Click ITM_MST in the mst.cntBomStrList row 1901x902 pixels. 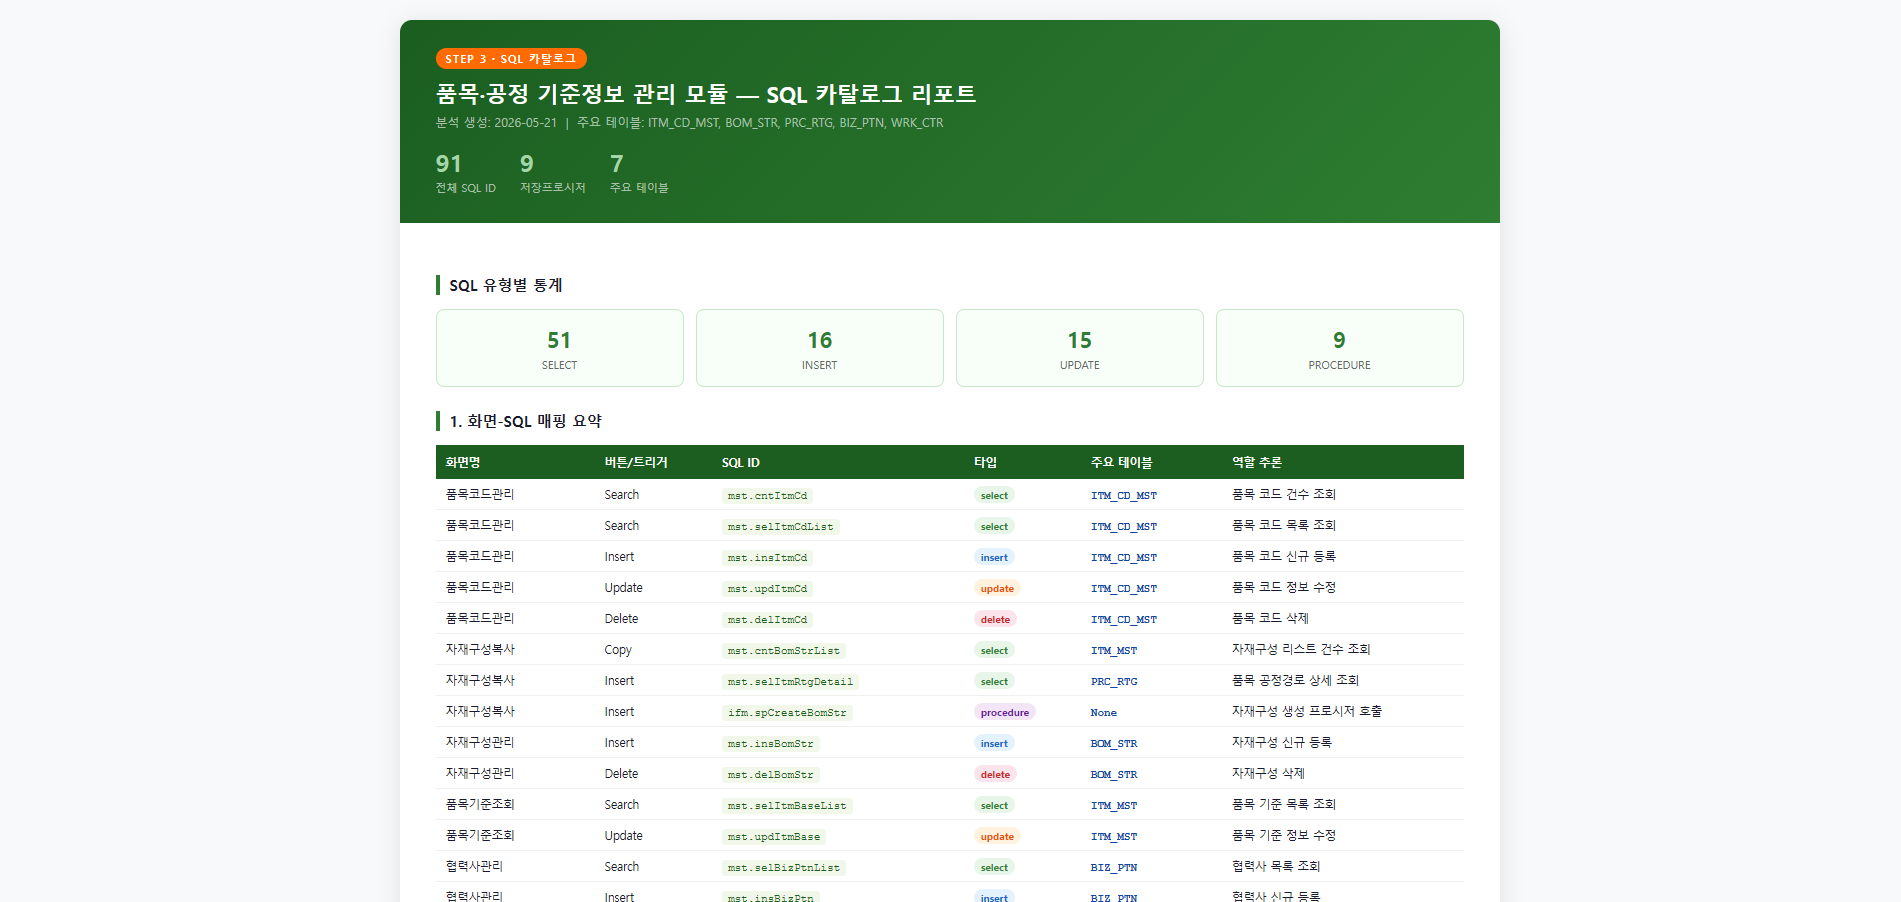point(1114,651)
